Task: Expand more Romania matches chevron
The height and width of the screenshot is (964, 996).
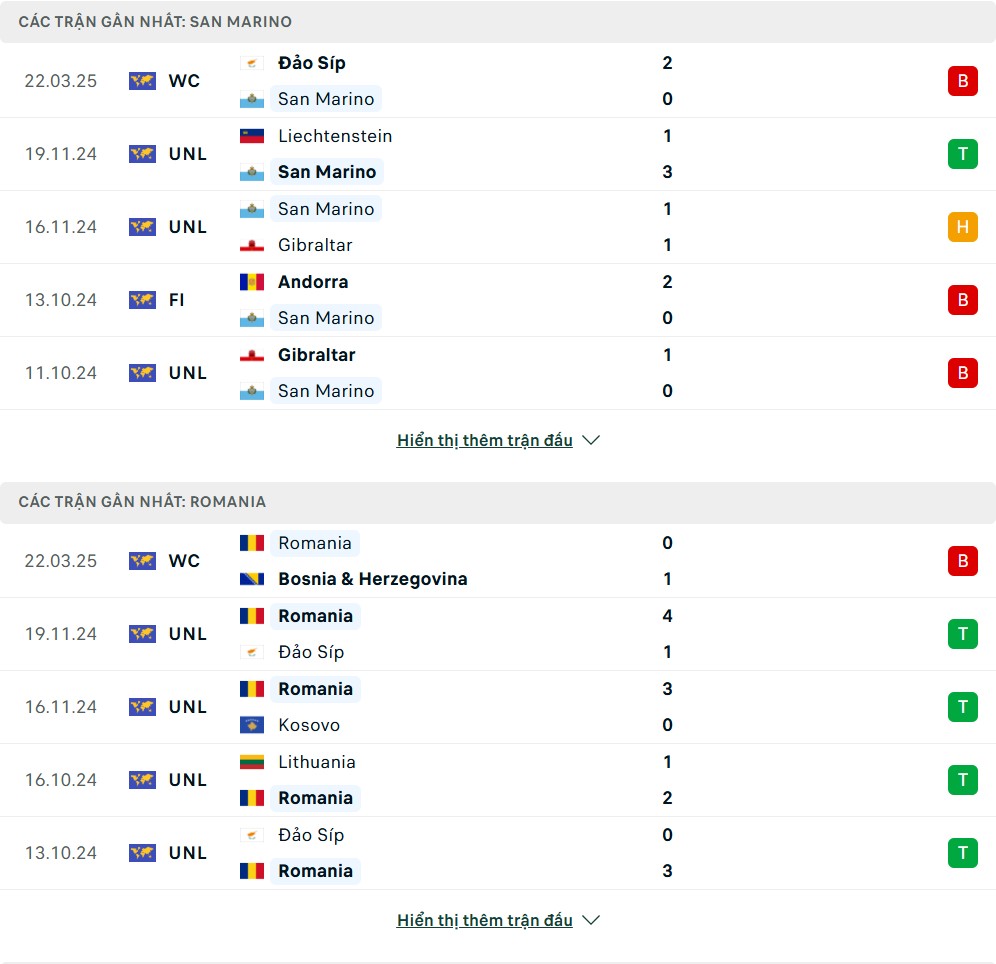Action: click(591, 920)
